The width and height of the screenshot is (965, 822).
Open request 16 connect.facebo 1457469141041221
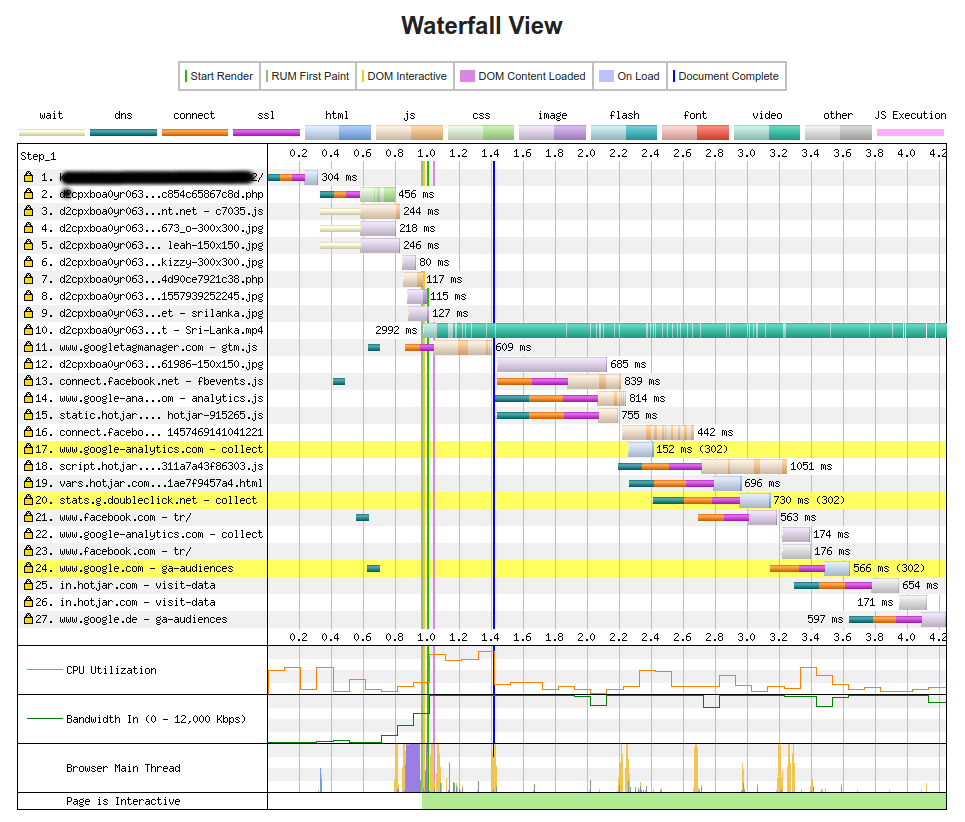click(161, 433)
